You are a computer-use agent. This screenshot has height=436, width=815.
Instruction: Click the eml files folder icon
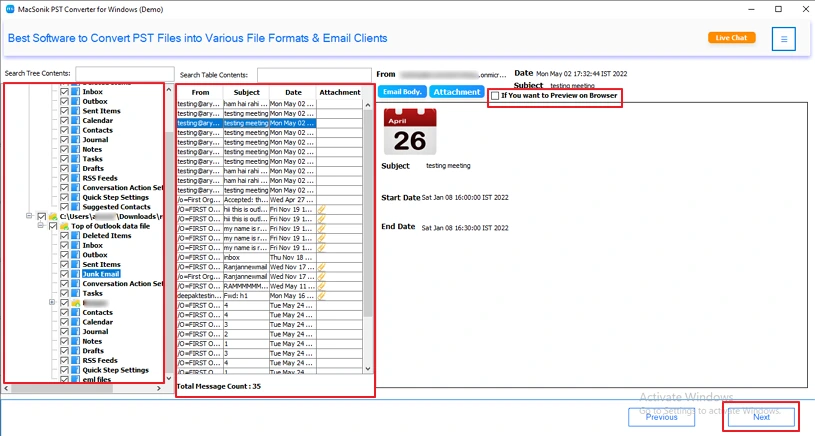click(75, 379)
